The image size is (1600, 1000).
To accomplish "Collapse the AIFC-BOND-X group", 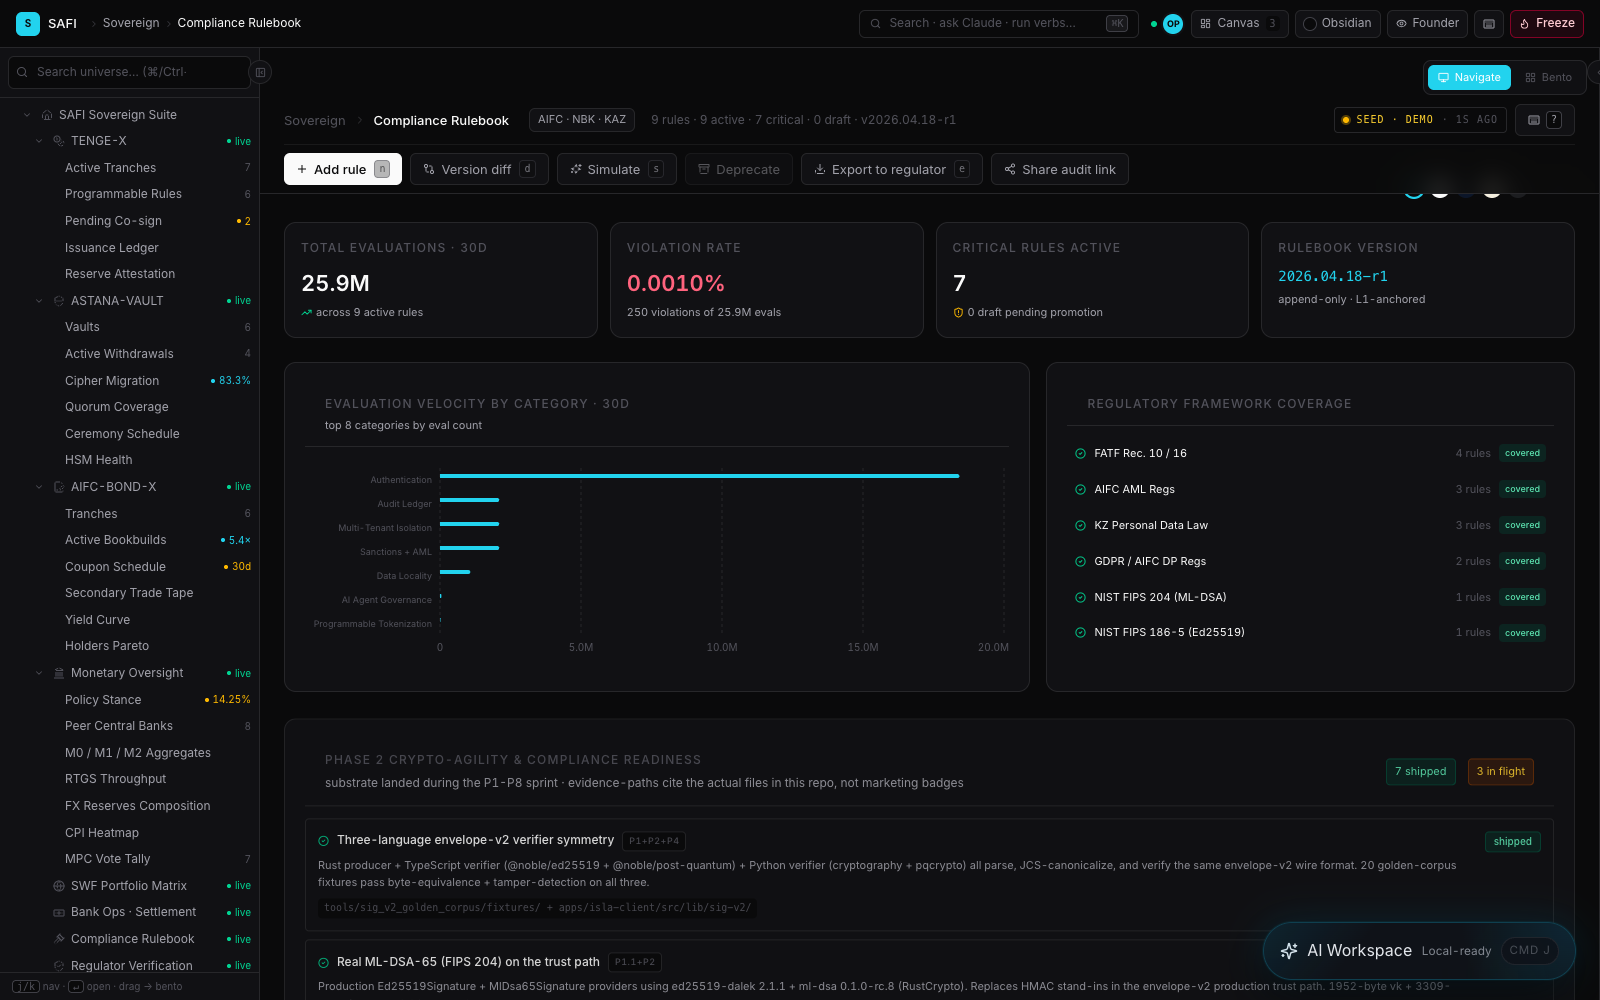I will 39,487.
